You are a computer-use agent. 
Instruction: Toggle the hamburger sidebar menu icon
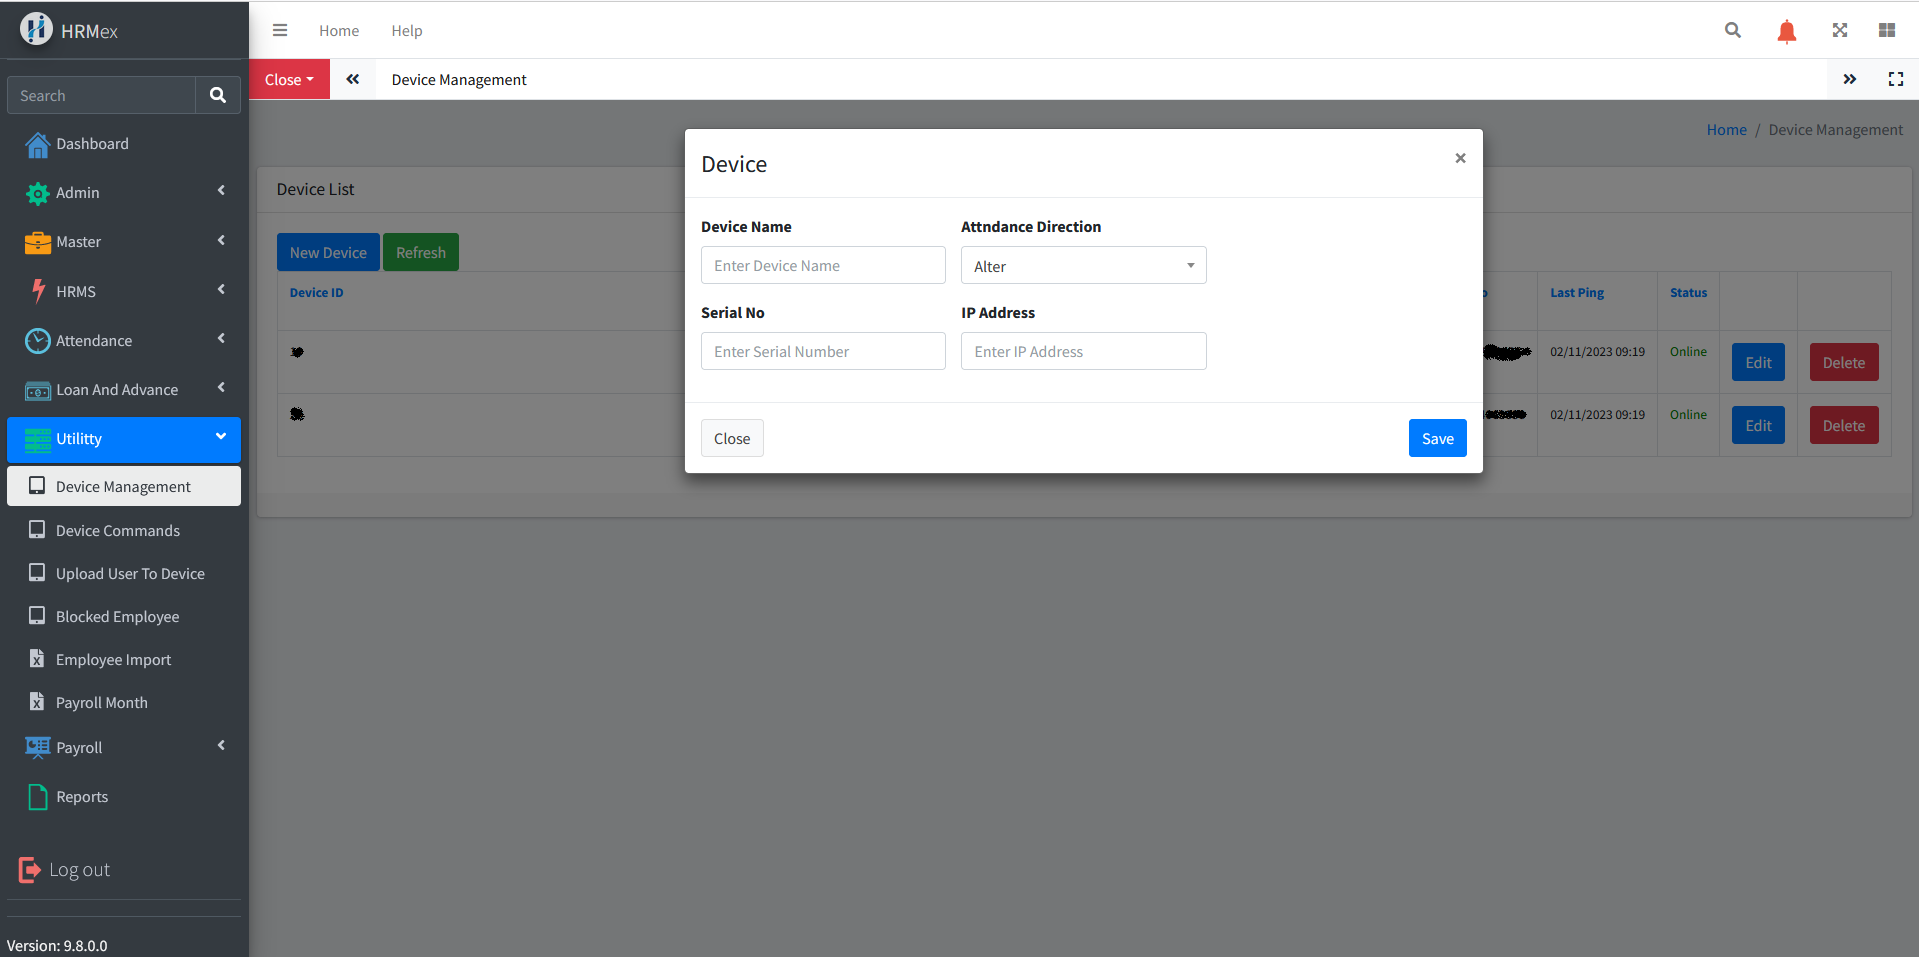(x=280, y=31)
